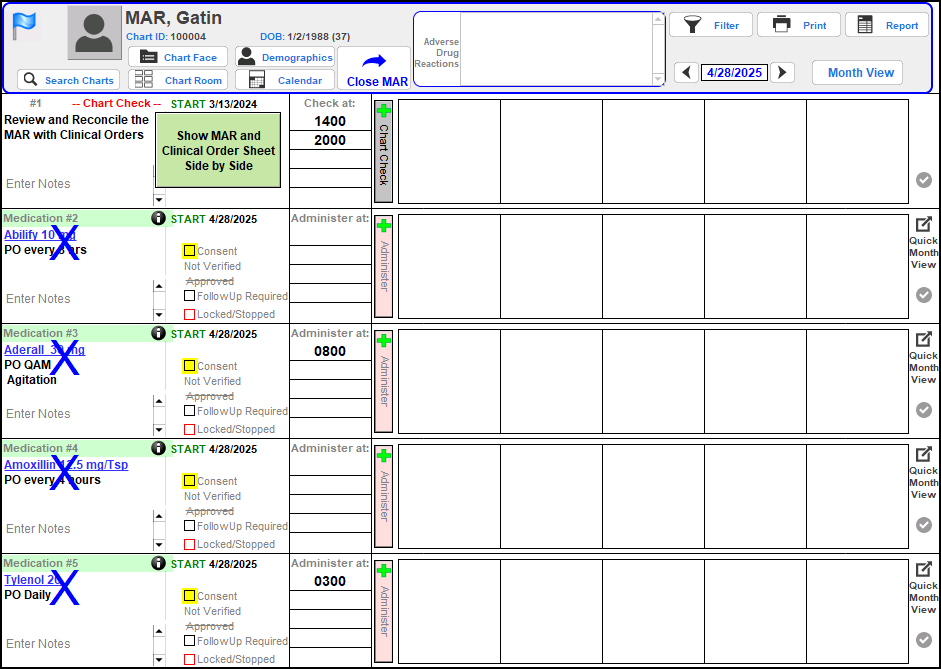Open the Chart Face view
The width and height of the screenshot is (941, 669).
178,58
